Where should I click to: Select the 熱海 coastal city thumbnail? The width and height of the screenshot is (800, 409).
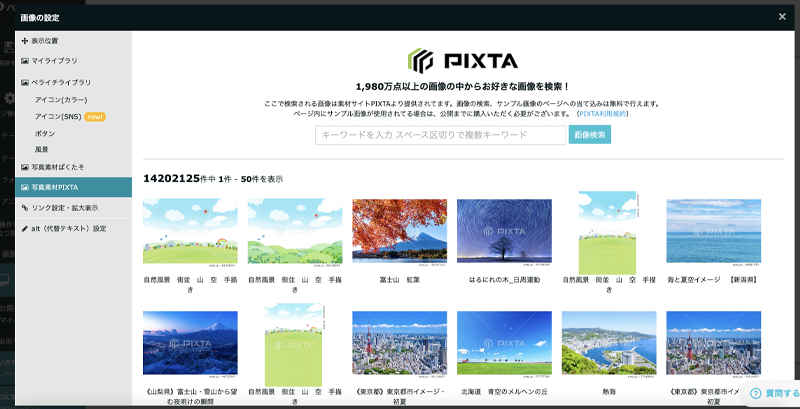pyautogui.click(x=608, y=343)
